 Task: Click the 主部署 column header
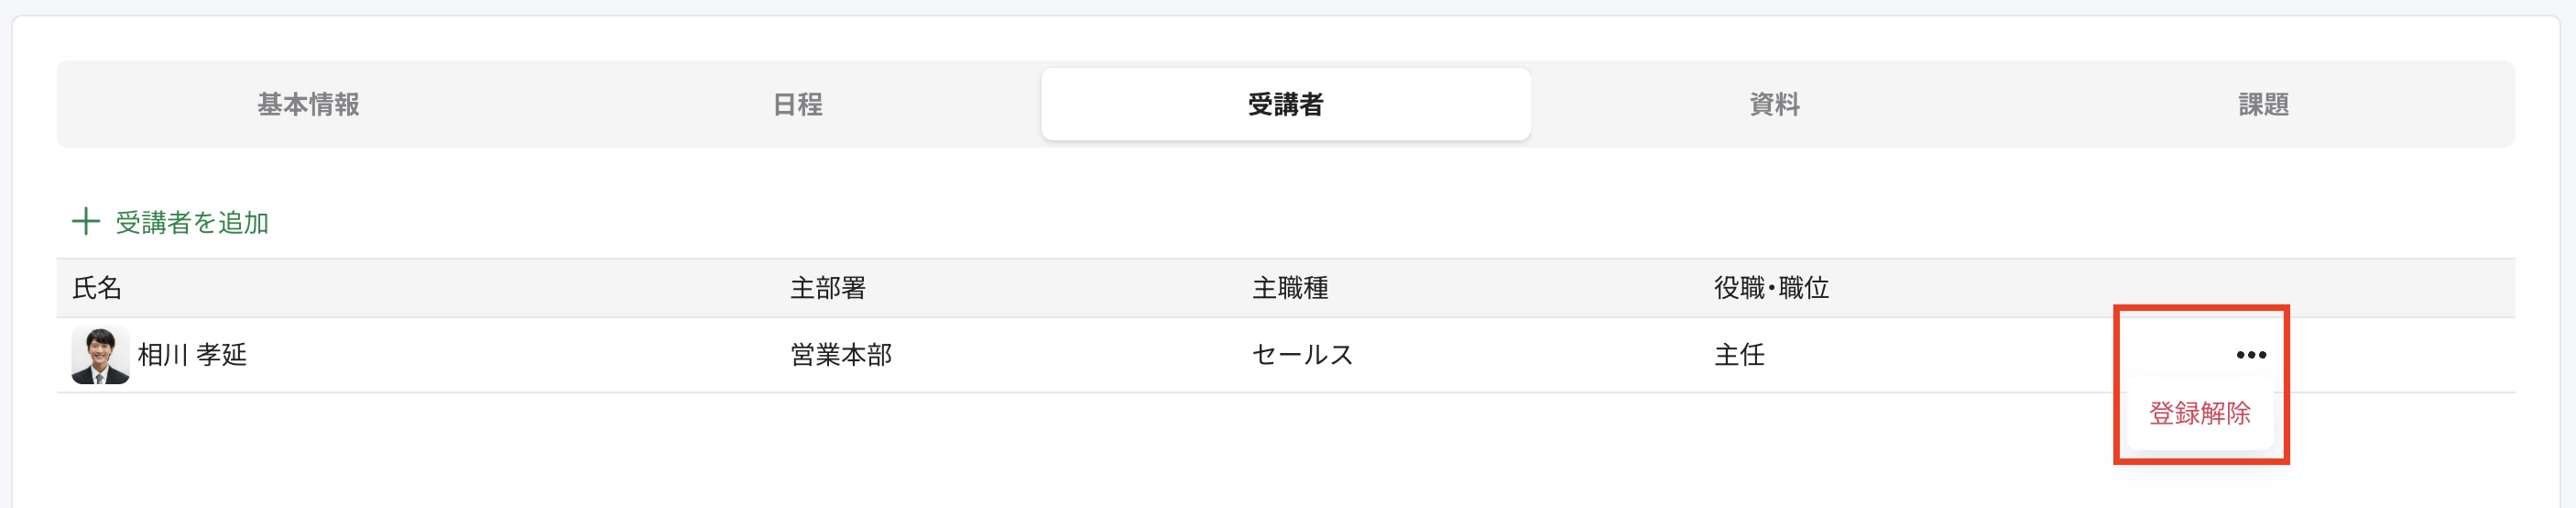[828, 288]
